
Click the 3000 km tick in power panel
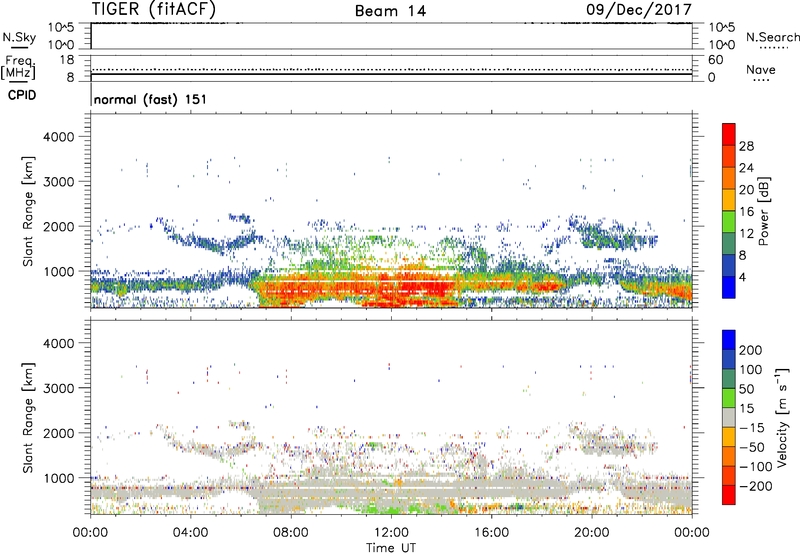pos(58,182)
